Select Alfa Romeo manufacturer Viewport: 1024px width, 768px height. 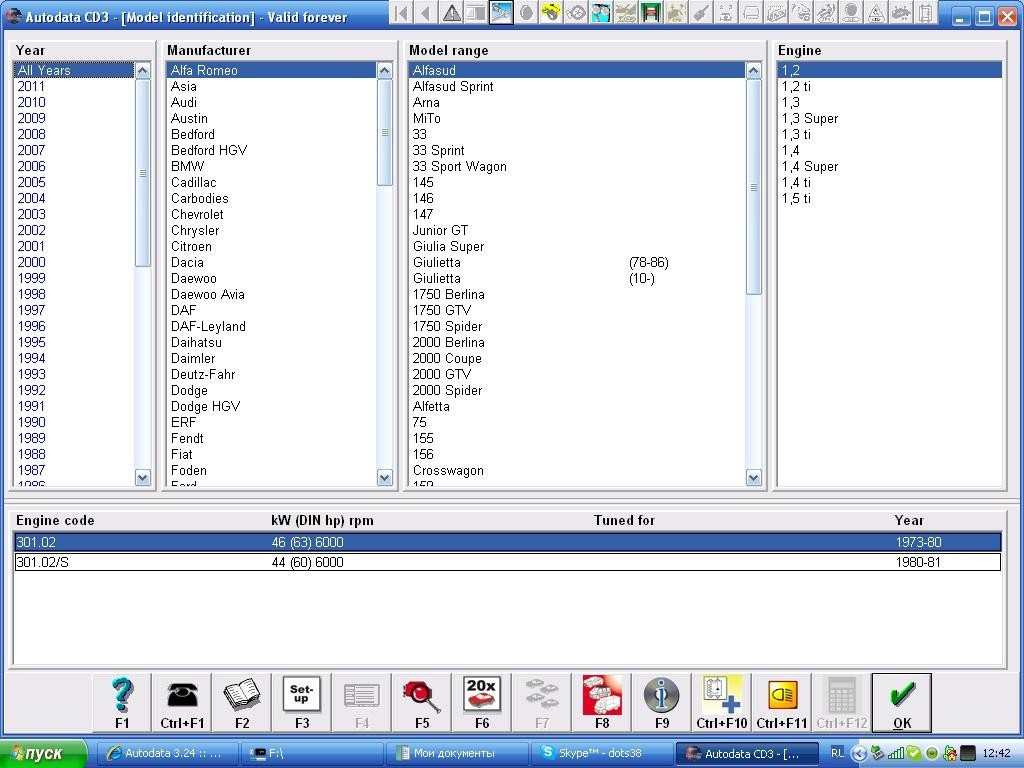(x=271, y=70)
